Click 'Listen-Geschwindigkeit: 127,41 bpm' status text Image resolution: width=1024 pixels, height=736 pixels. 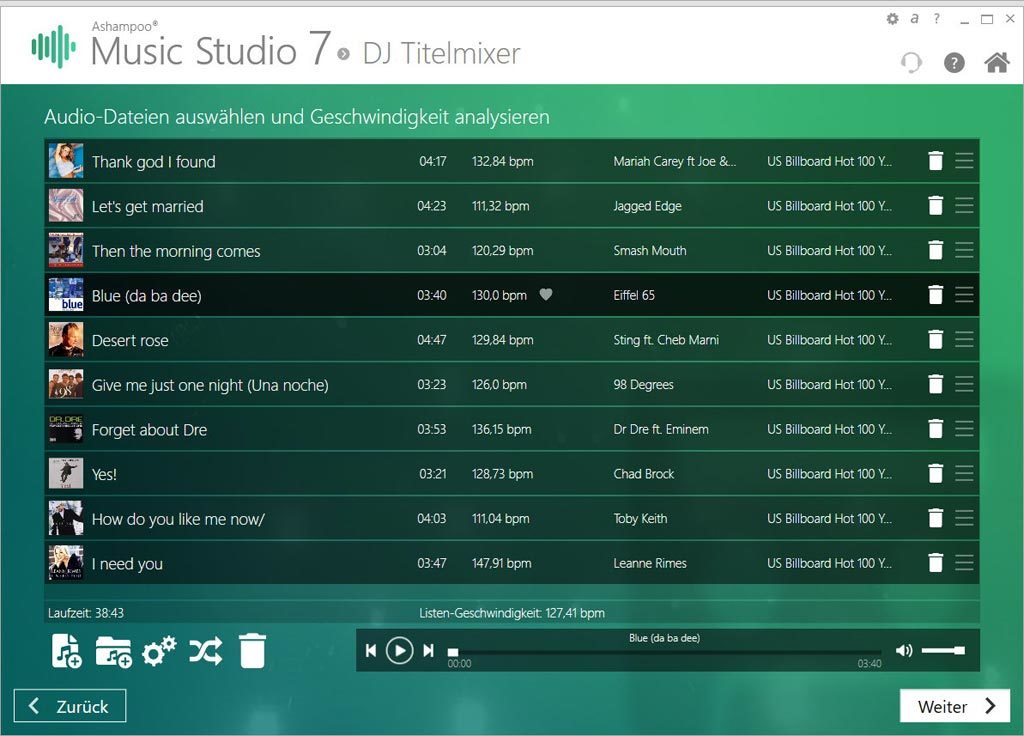(511, 613)
